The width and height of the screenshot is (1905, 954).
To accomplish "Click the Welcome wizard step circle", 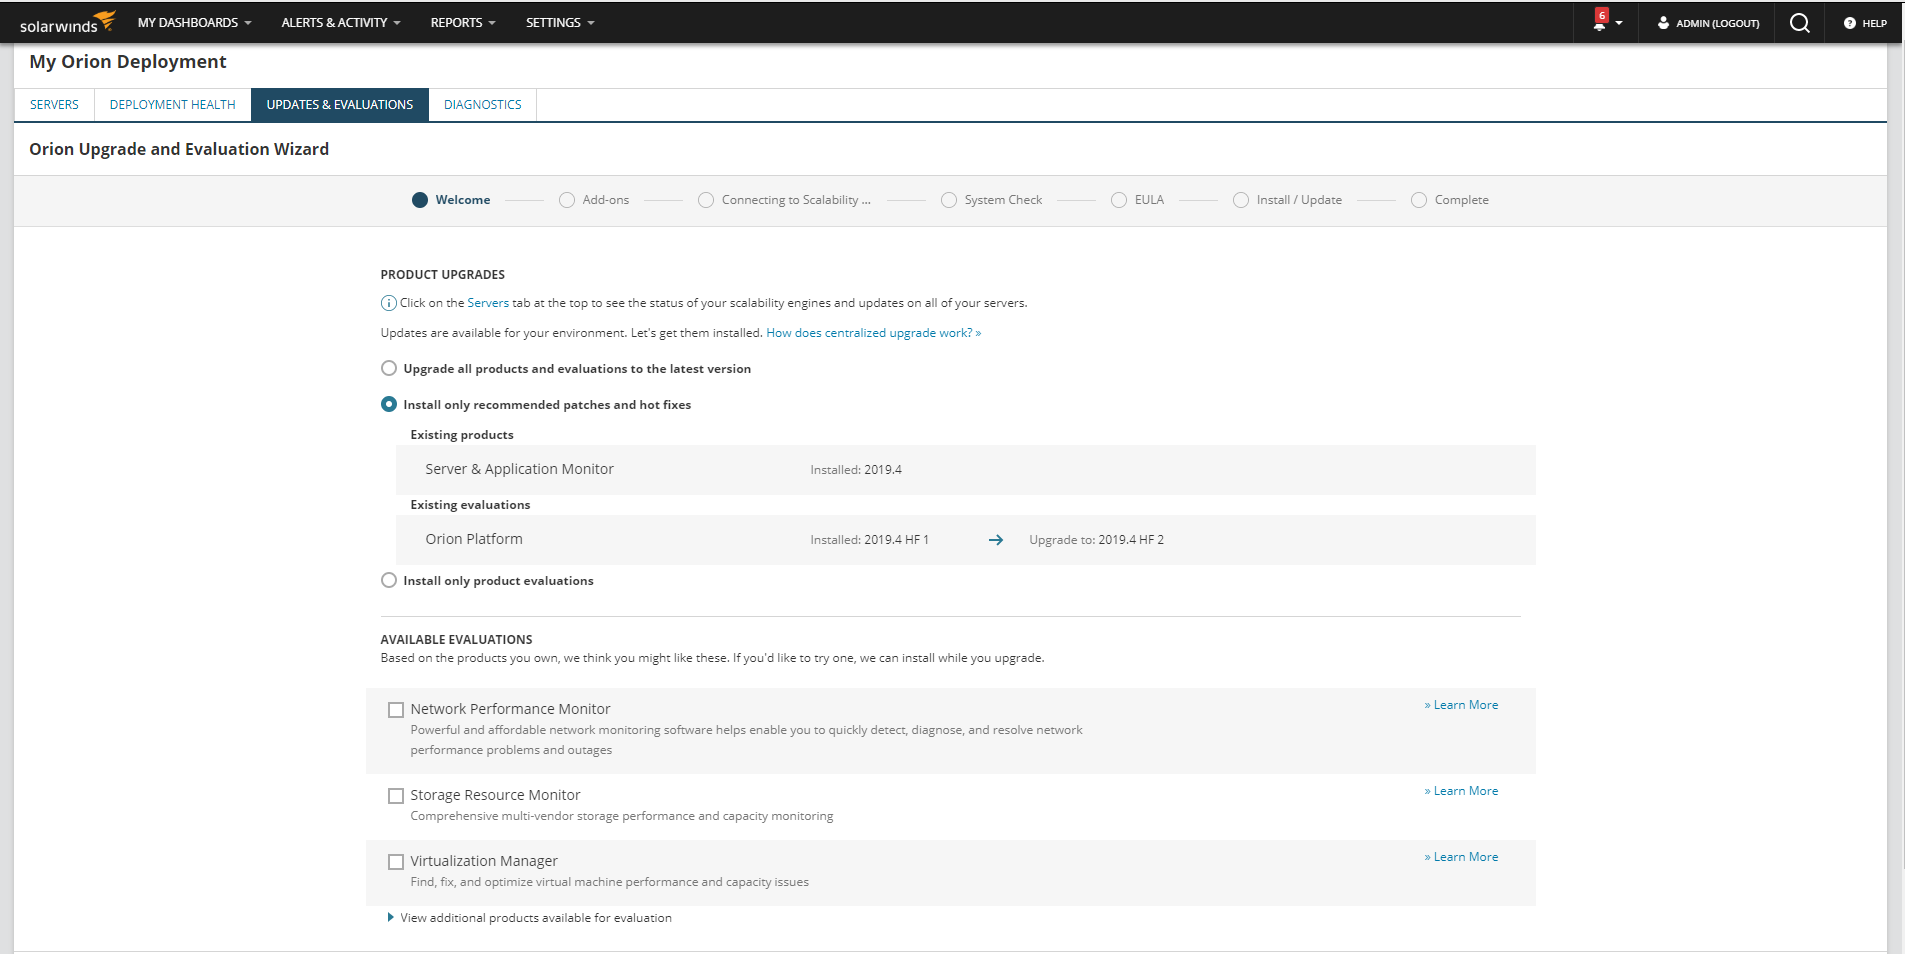I will (420, 200).
